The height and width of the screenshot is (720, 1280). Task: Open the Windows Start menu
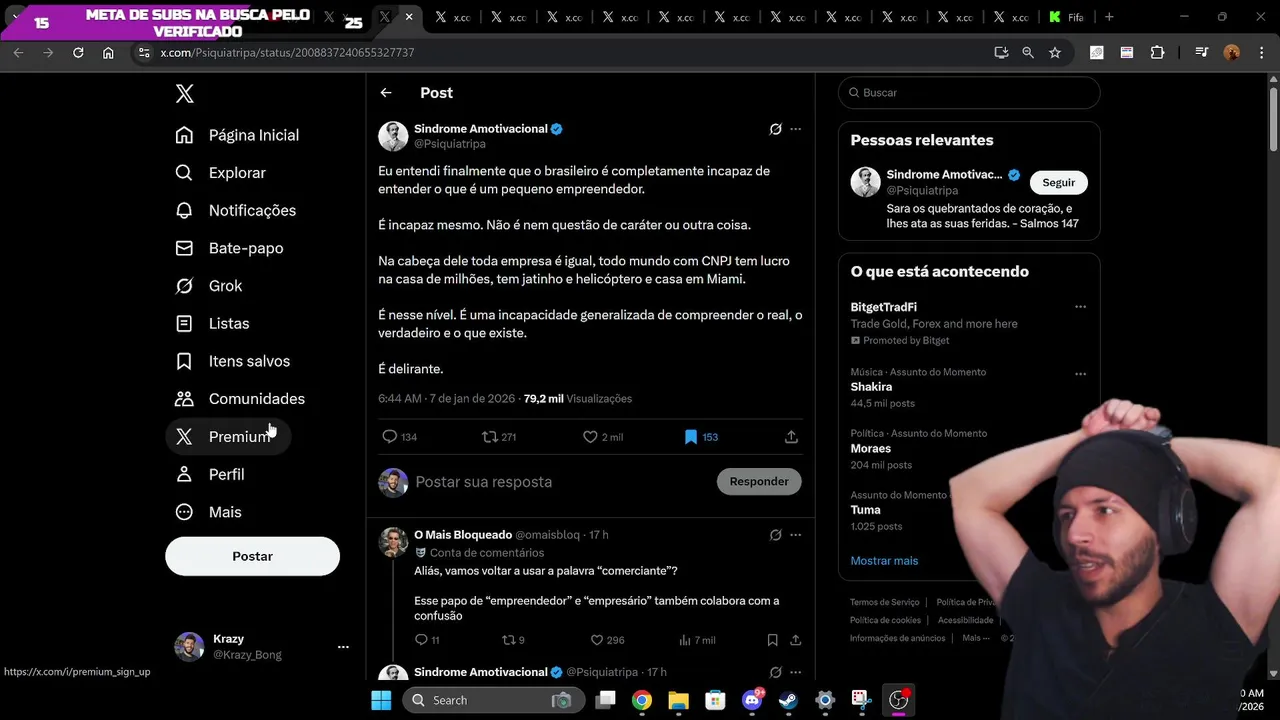(381, 700)
